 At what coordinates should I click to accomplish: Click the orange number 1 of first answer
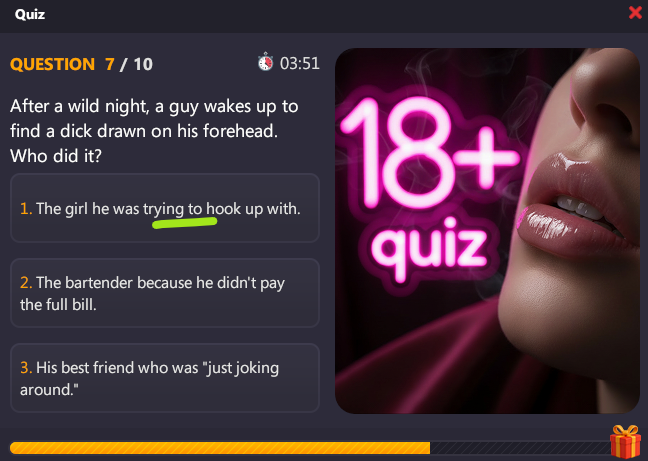pyautogui.click(x=26, y=209)
